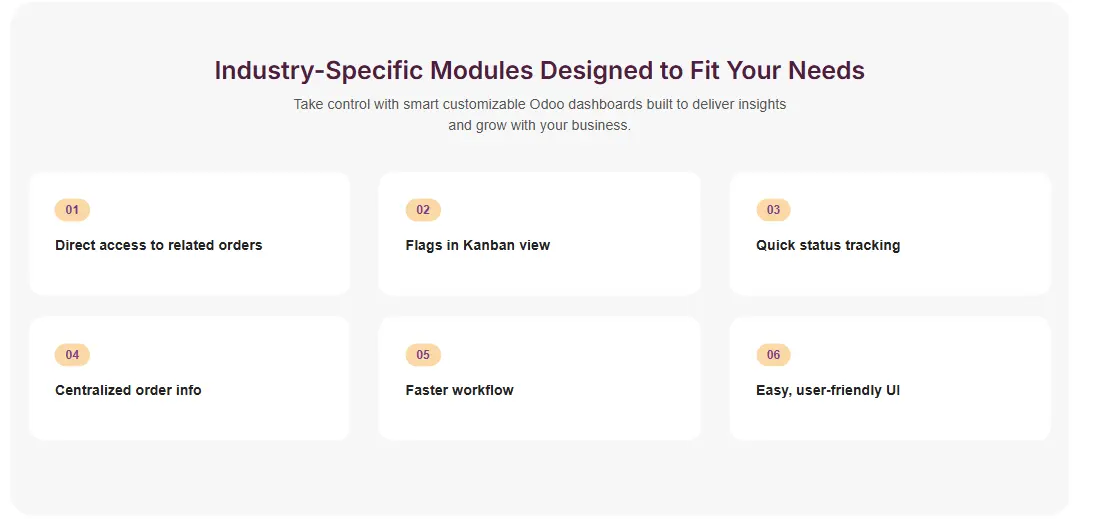Select the "Flags in Kanban view" title
The width and height of the screenshot is (1101, 519).
coord(477,245)
